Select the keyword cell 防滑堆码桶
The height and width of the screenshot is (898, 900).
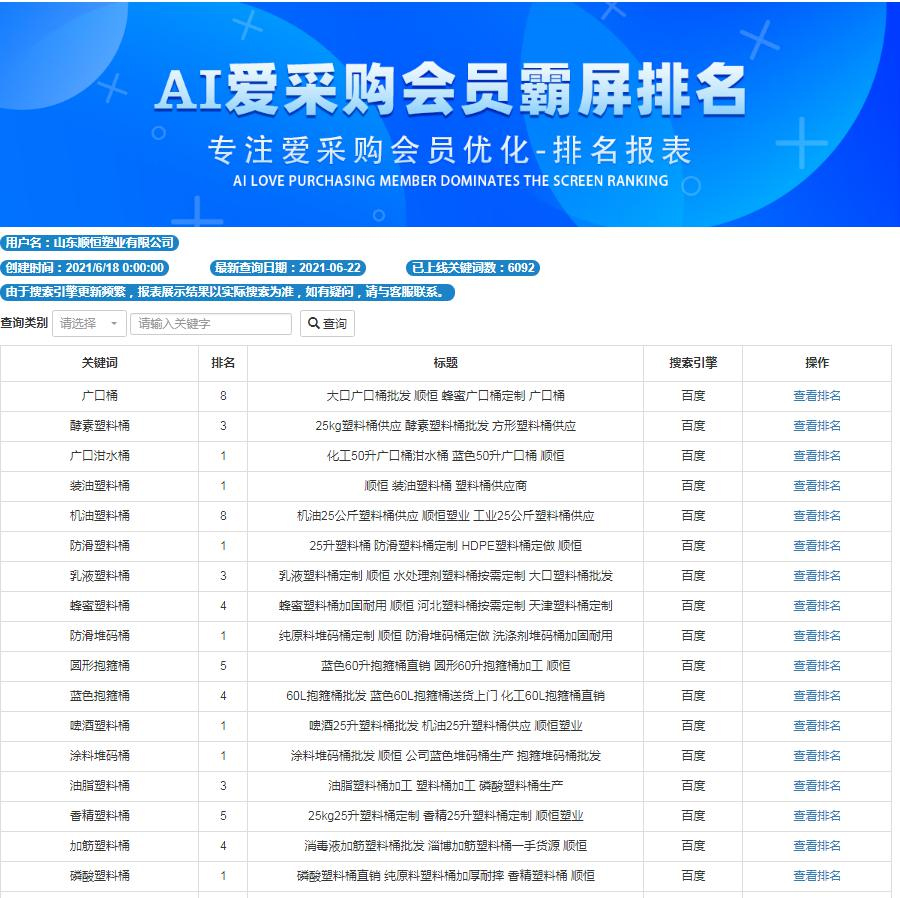click(99, 636)
